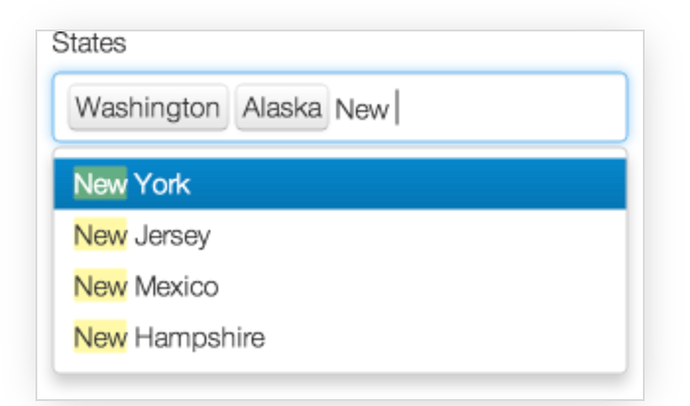Click the yellow highlighted "New" before Jersey
The width and height of the screenshot is (690, 406).
tap(100, 235)
